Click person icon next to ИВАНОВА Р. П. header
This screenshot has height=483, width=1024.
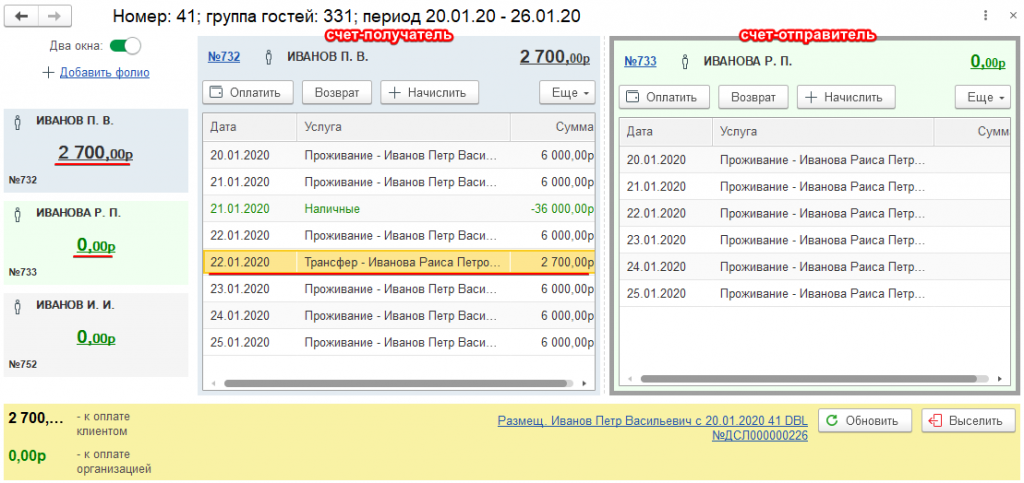click(685, 61)
